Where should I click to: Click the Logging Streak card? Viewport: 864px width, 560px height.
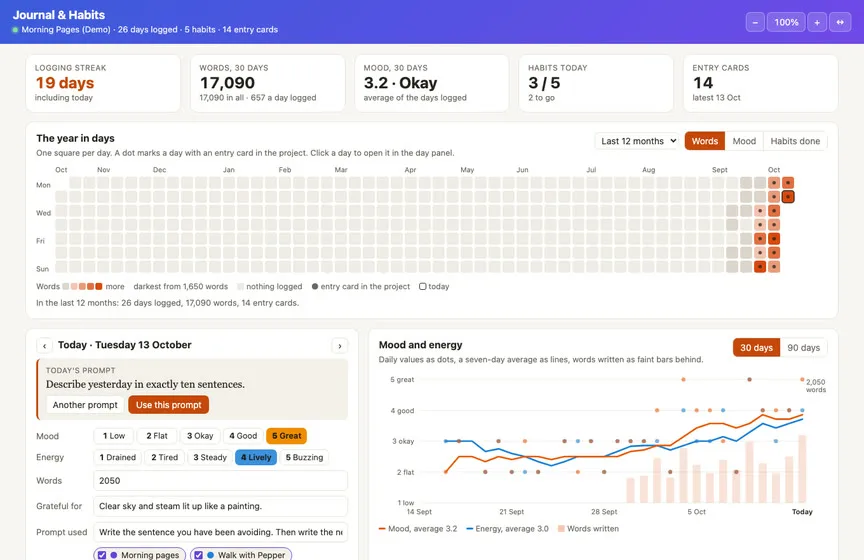pos(103,83)
